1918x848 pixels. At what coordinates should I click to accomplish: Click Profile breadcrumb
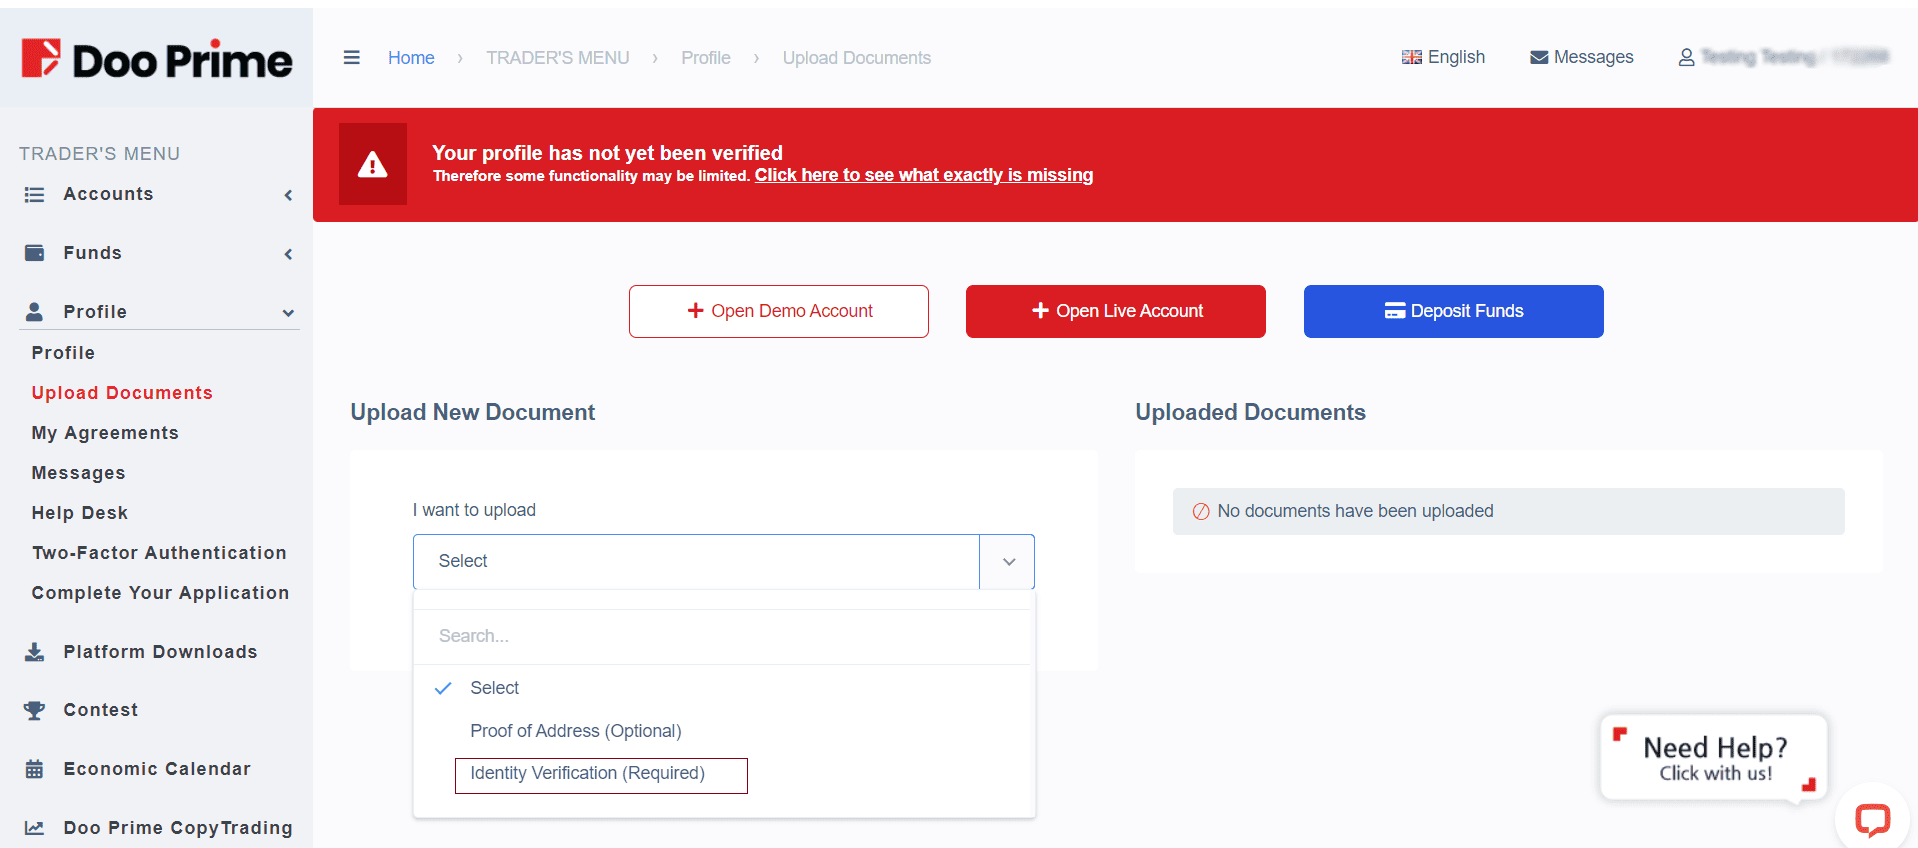[706, 58]
